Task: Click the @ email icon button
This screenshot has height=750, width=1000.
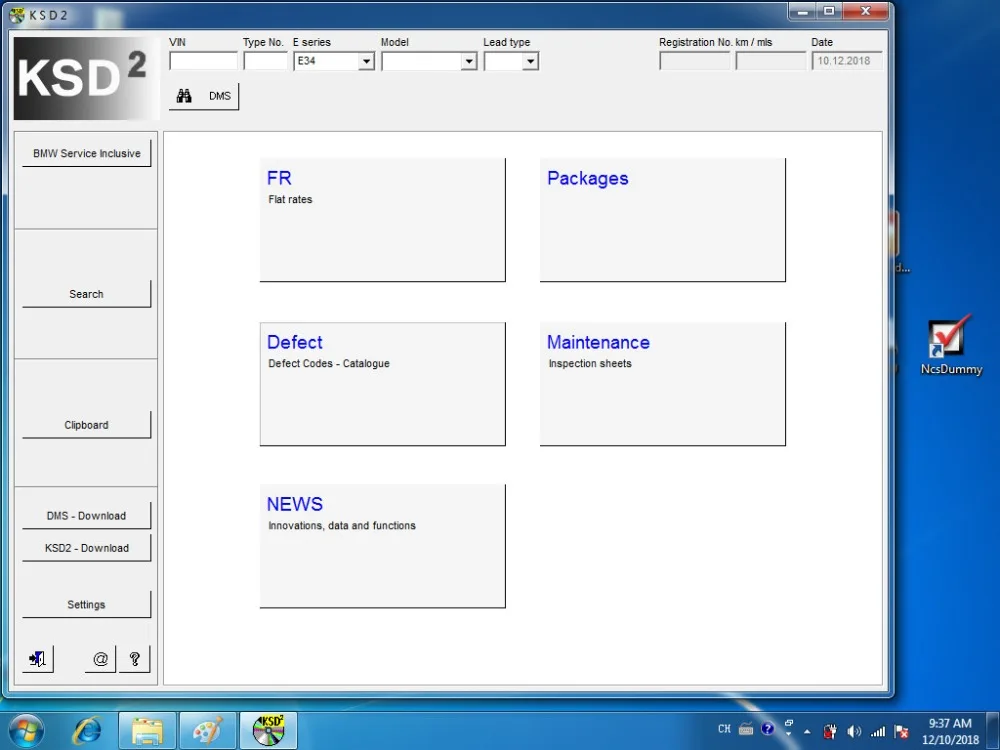Action: coord(100,659)
